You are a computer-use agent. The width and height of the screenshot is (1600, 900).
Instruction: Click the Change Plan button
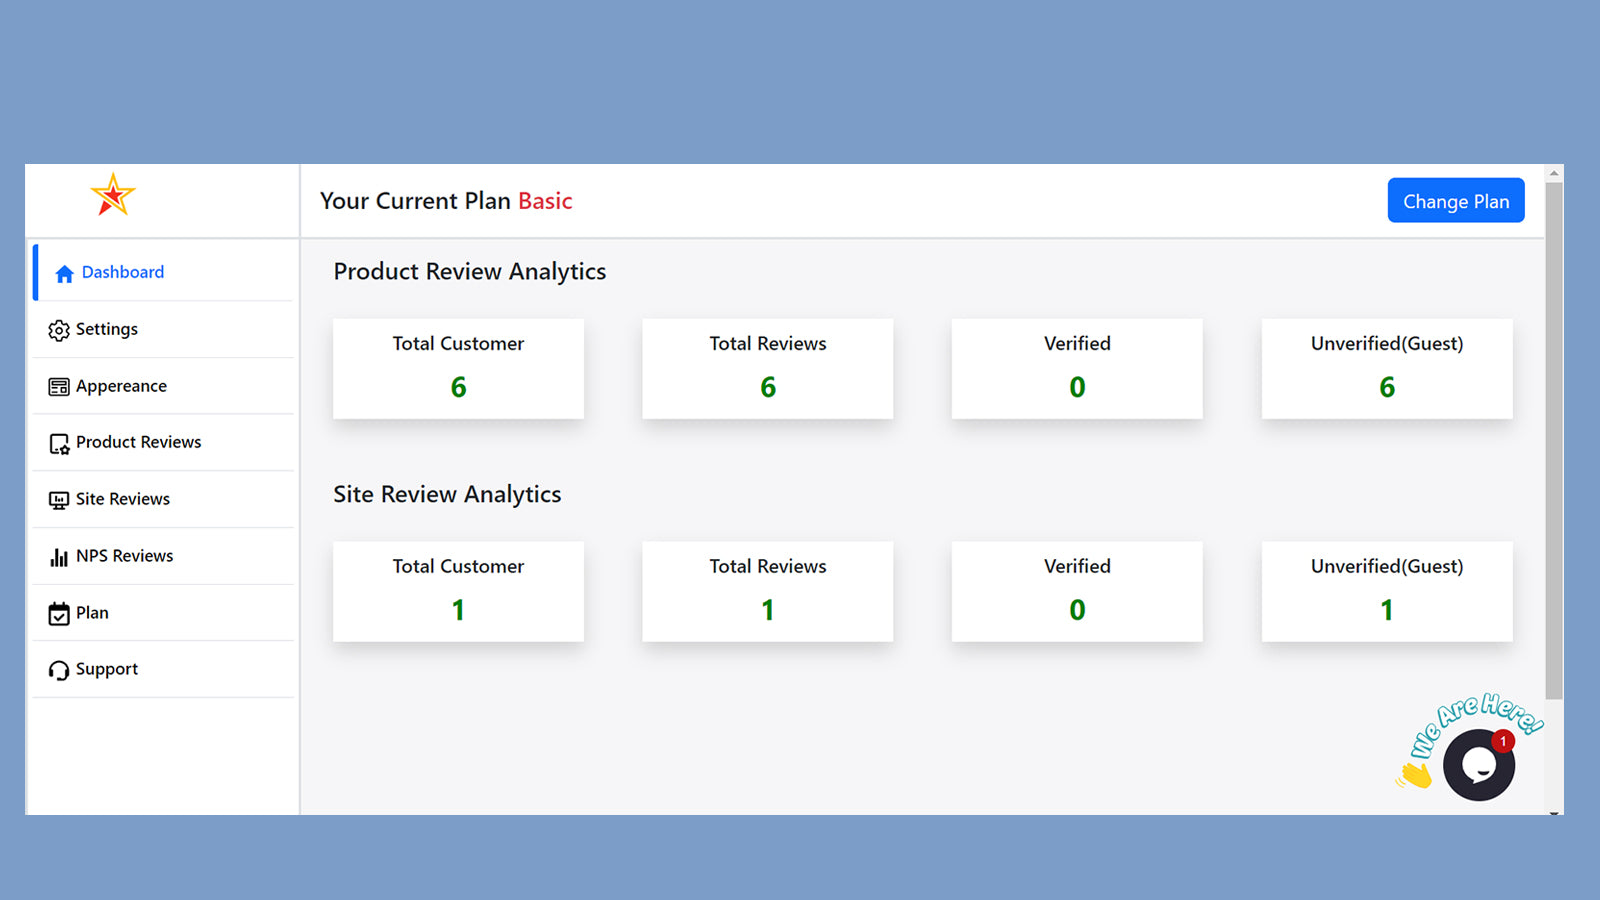click(x=1456, y=201)
